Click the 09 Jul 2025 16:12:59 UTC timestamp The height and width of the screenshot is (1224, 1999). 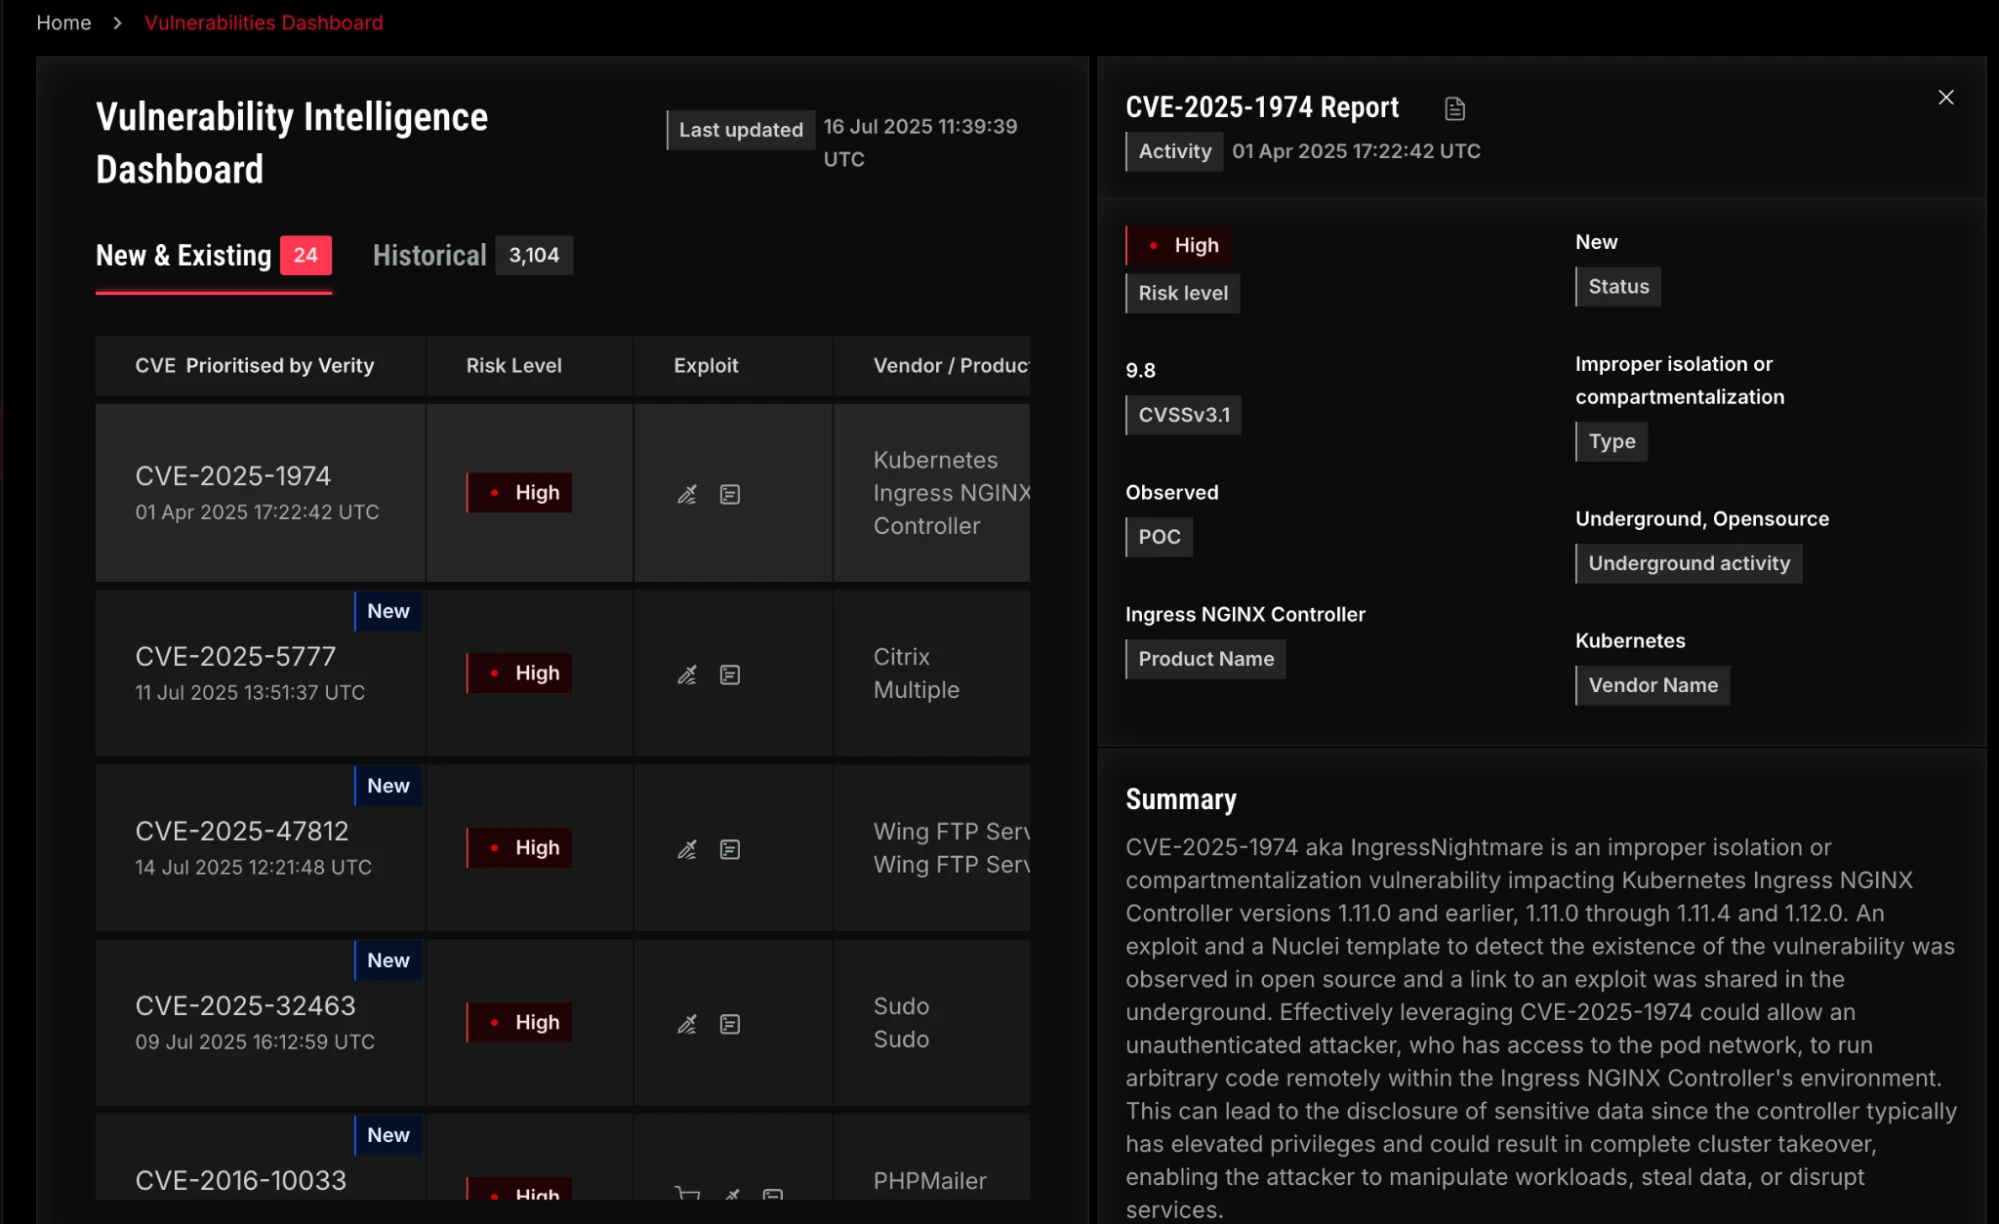click(255, 1042)
